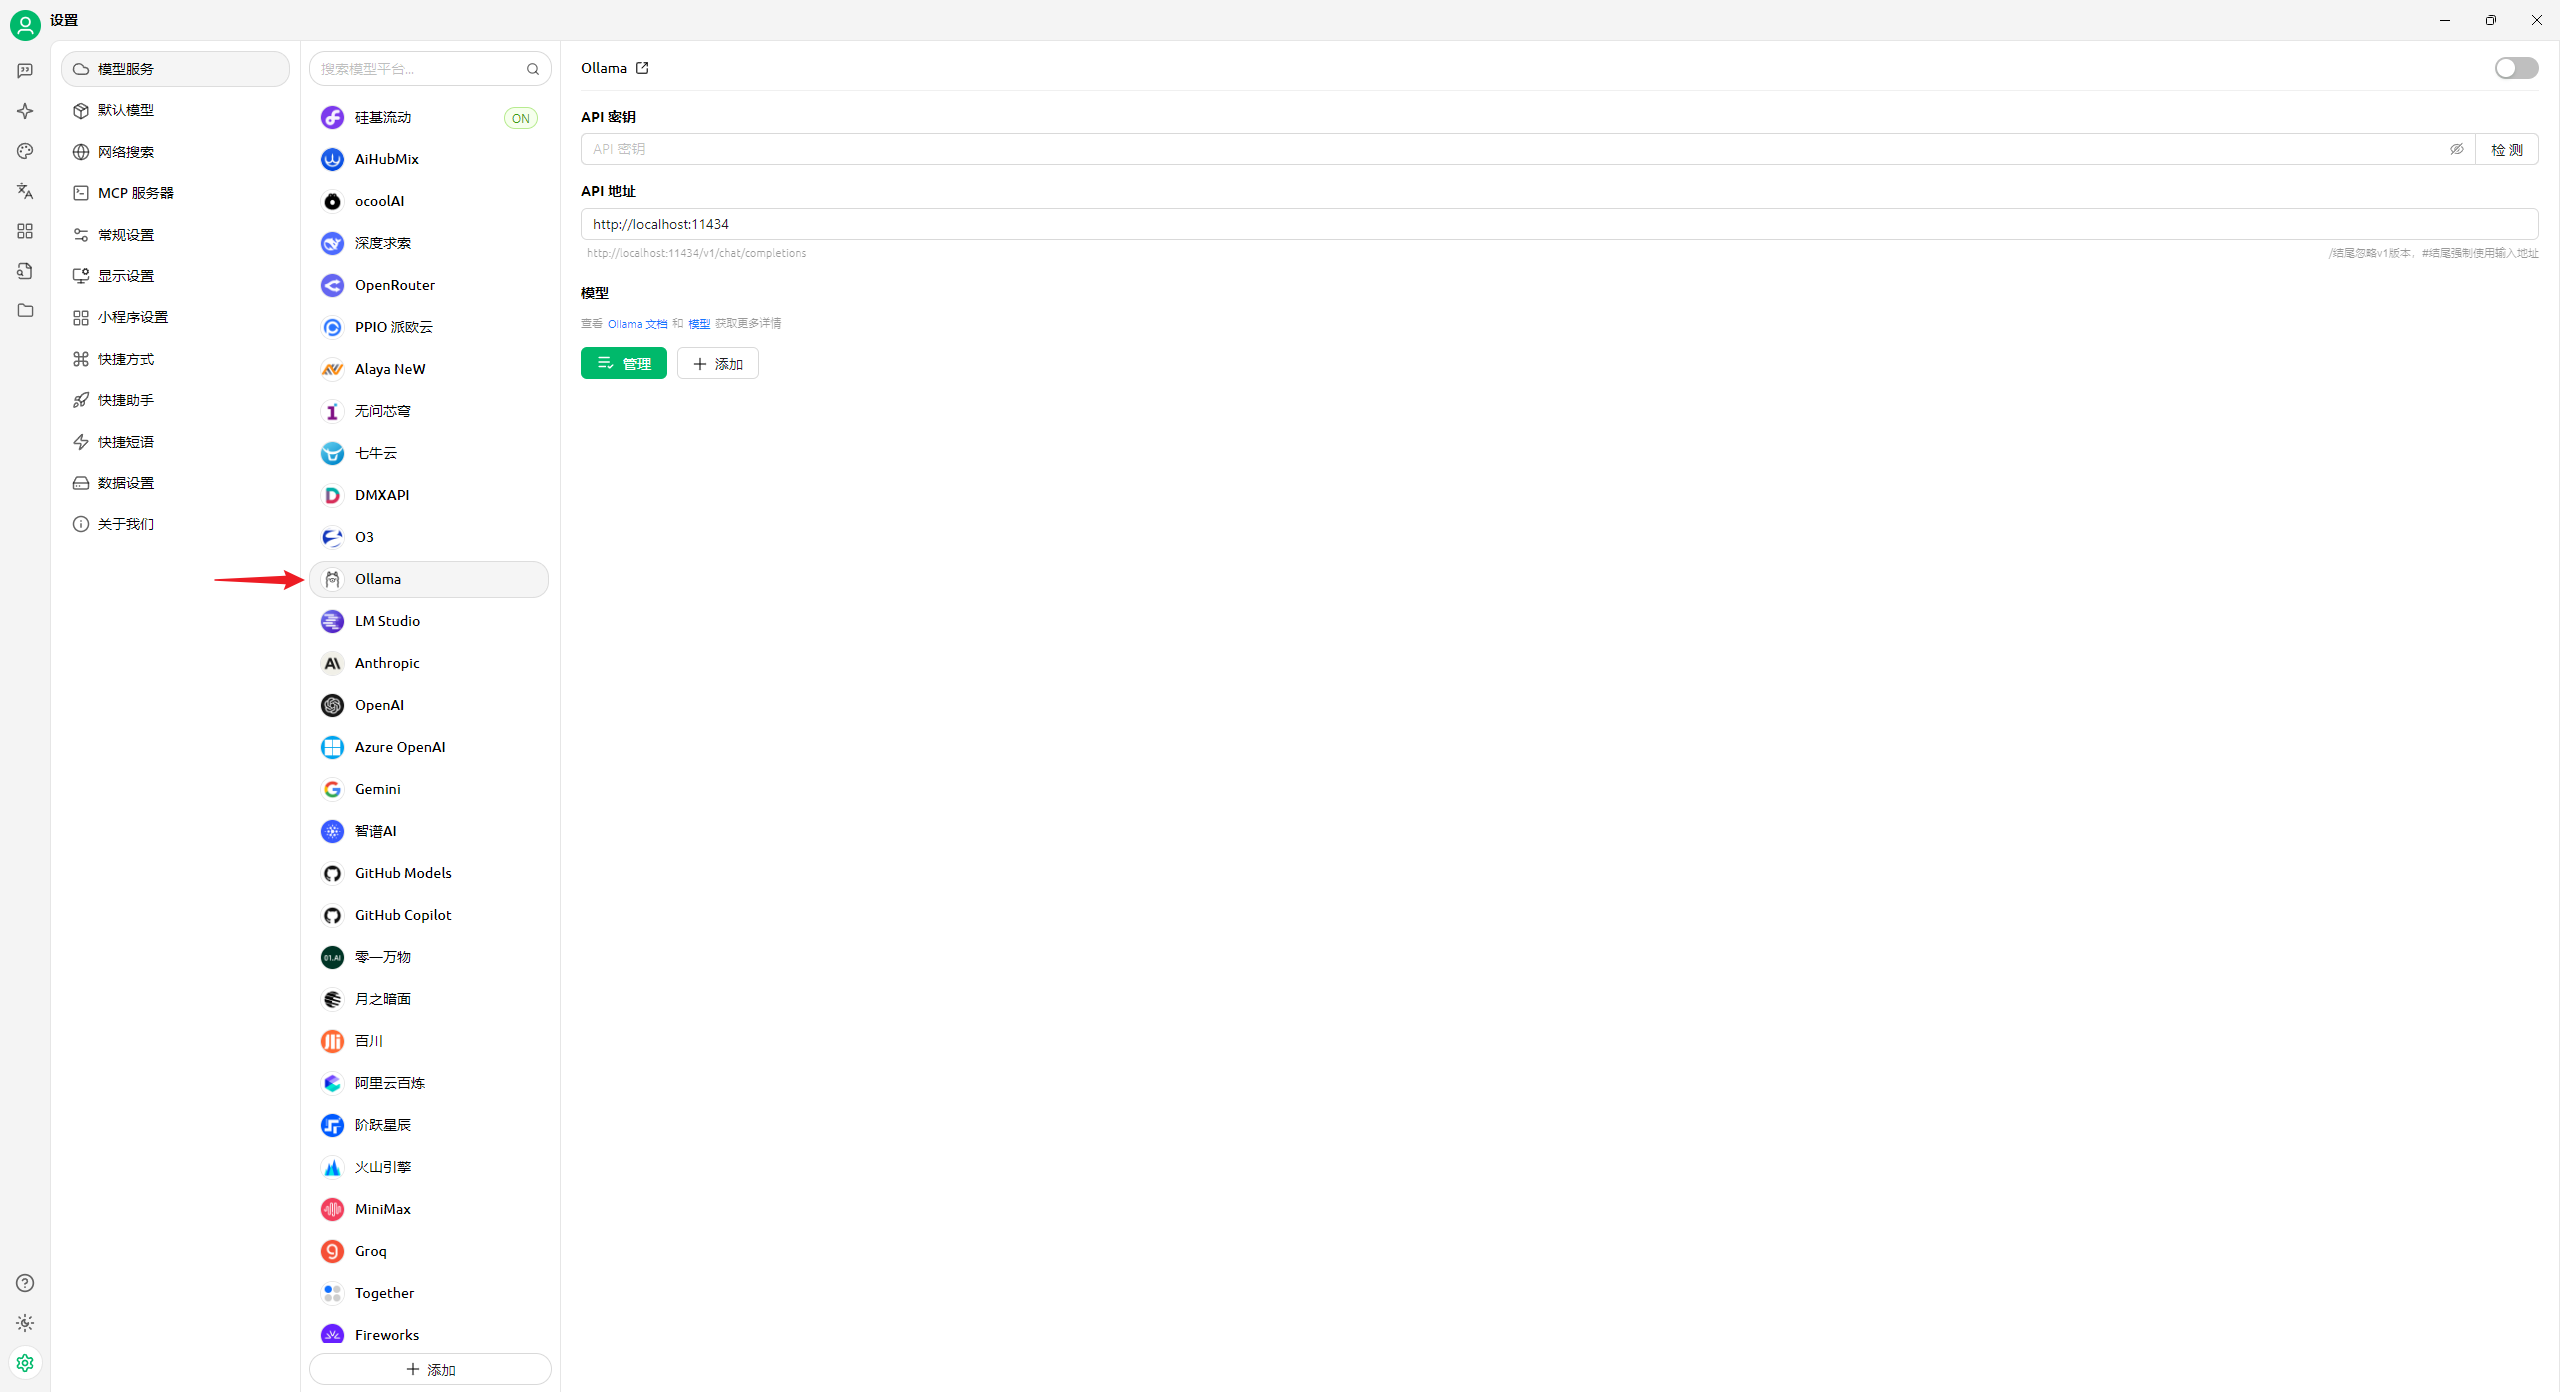Image resolution: width=2560 pixels, height=1392 pixels.
Task: Open the translate icon in sidebar
Action: 25,191
